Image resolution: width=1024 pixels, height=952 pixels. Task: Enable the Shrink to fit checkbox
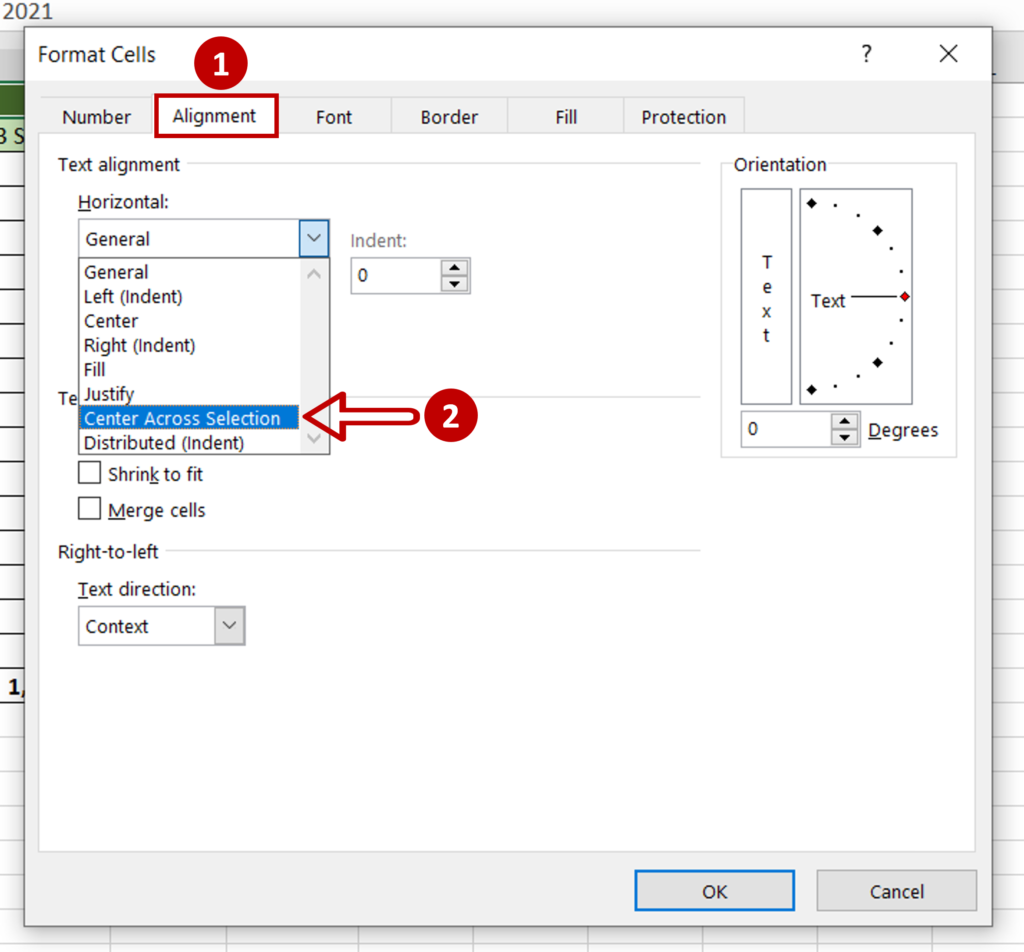[x=89, y=473]
